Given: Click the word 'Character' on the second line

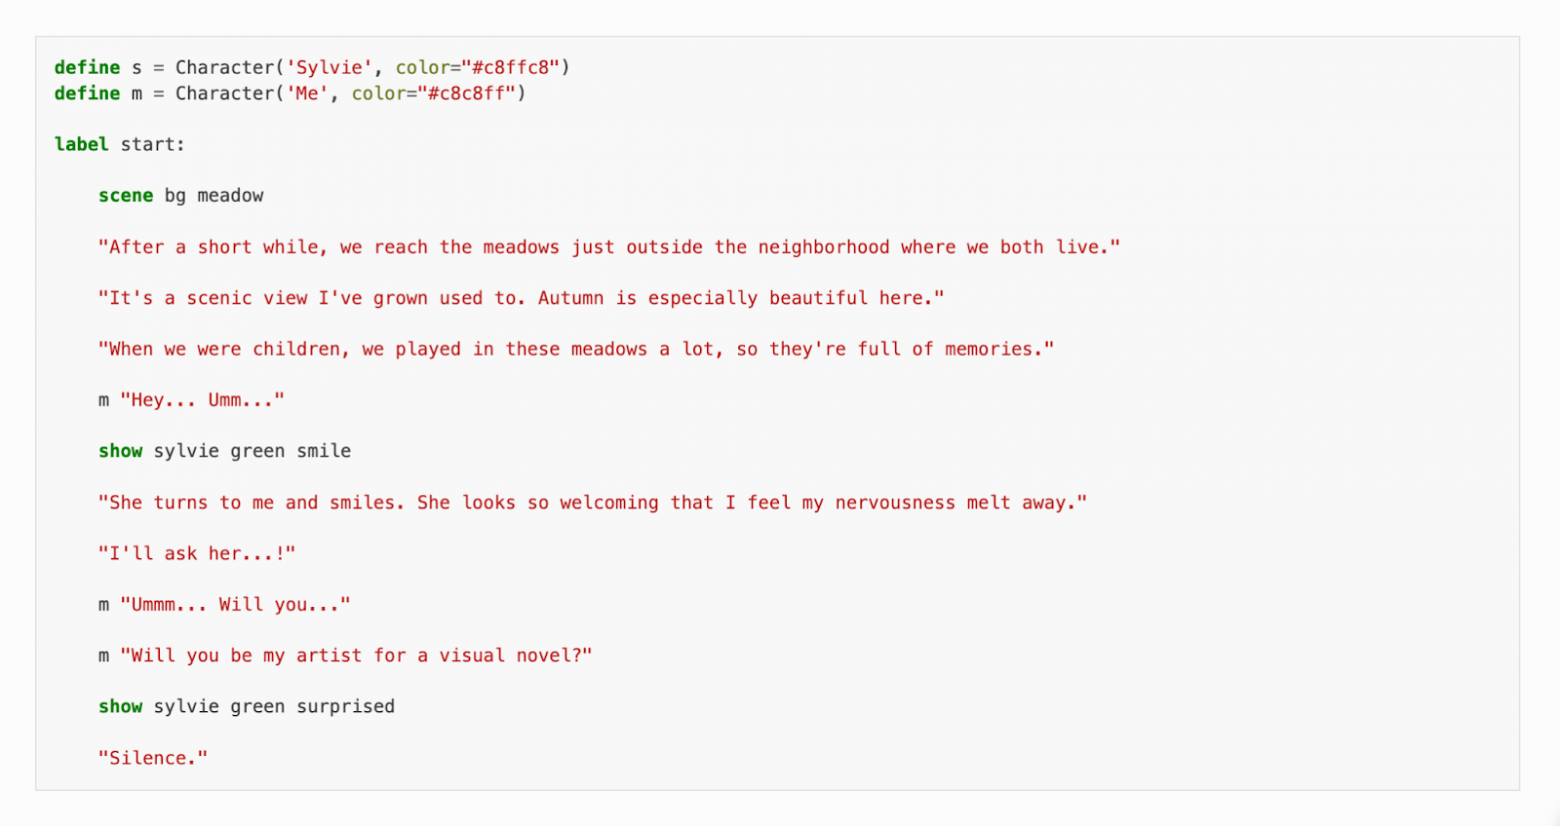Looking at the screenshot, I should point(225,94).
